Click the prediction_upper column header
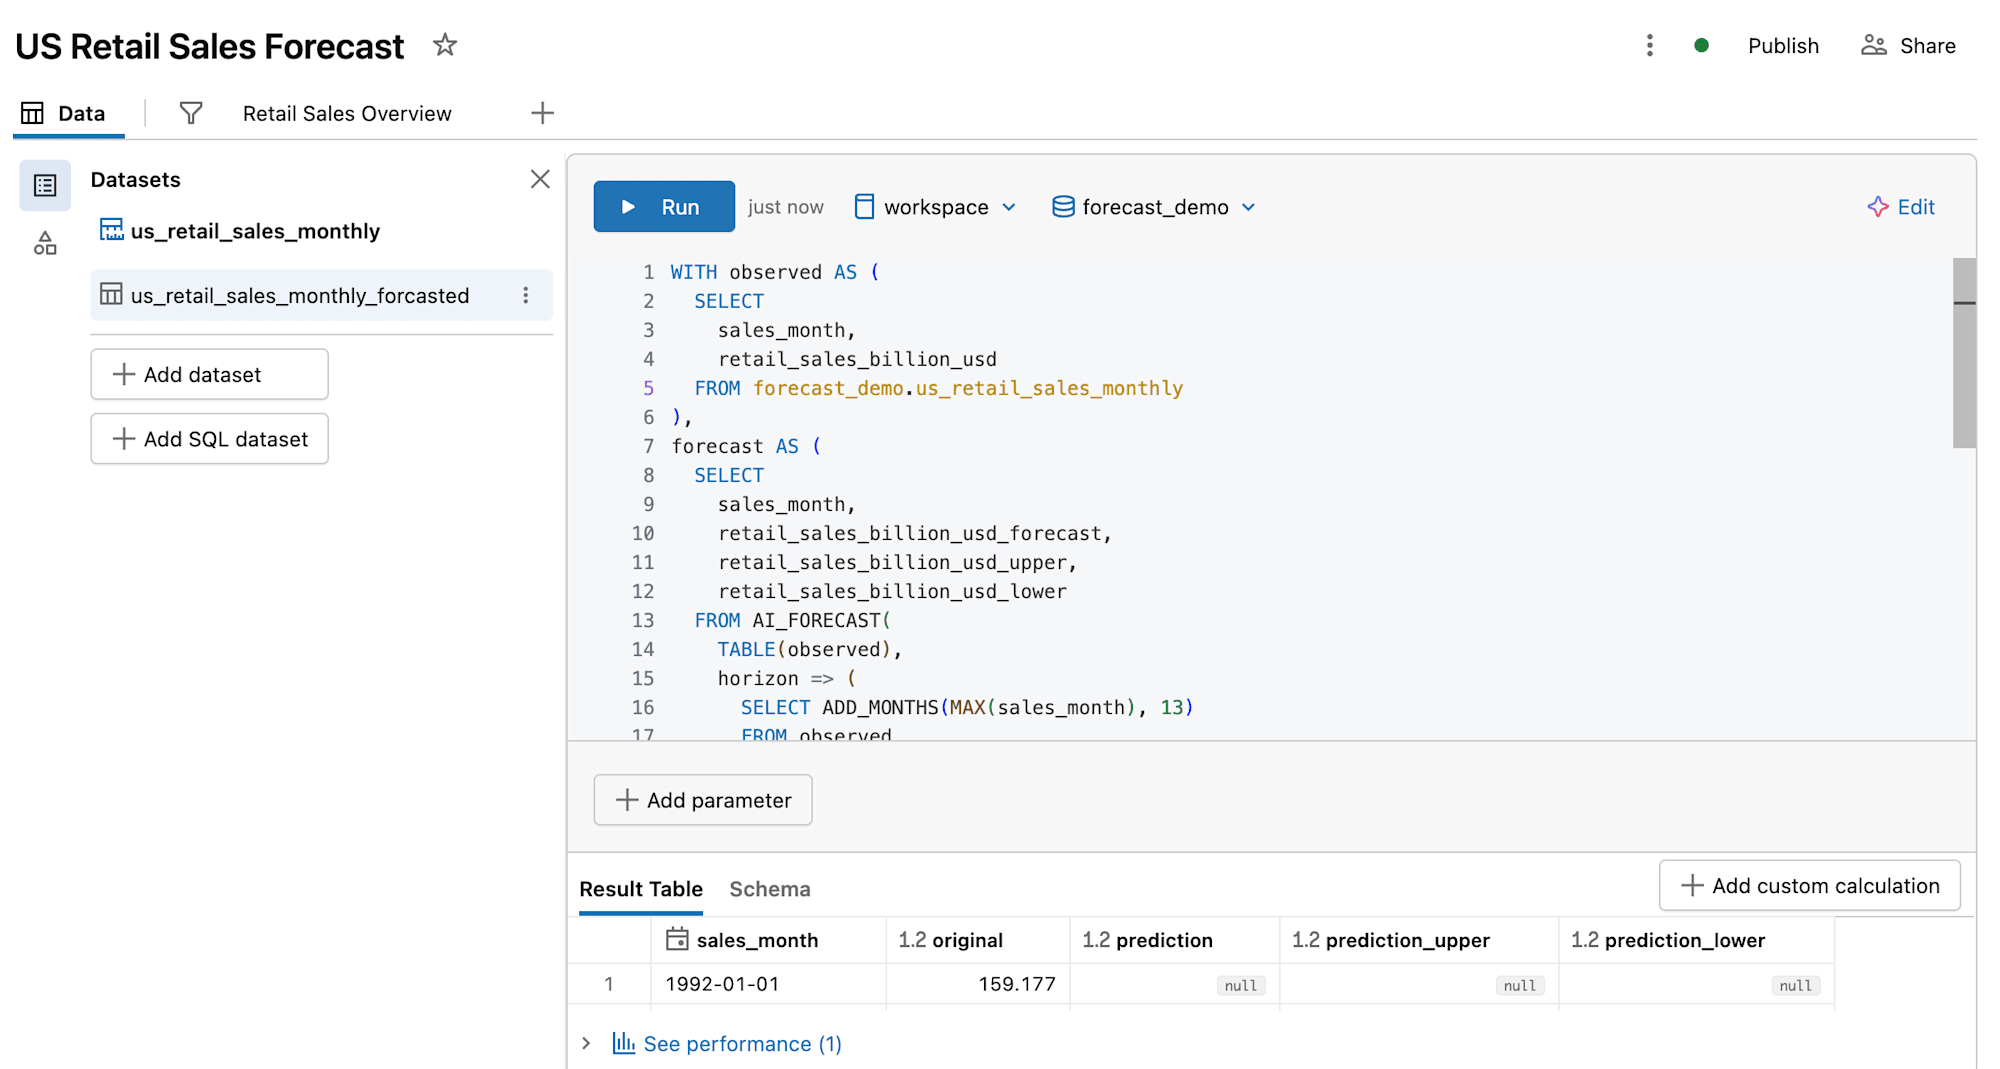This screenshot has height=1069, width=2000. click(1418, 940)
